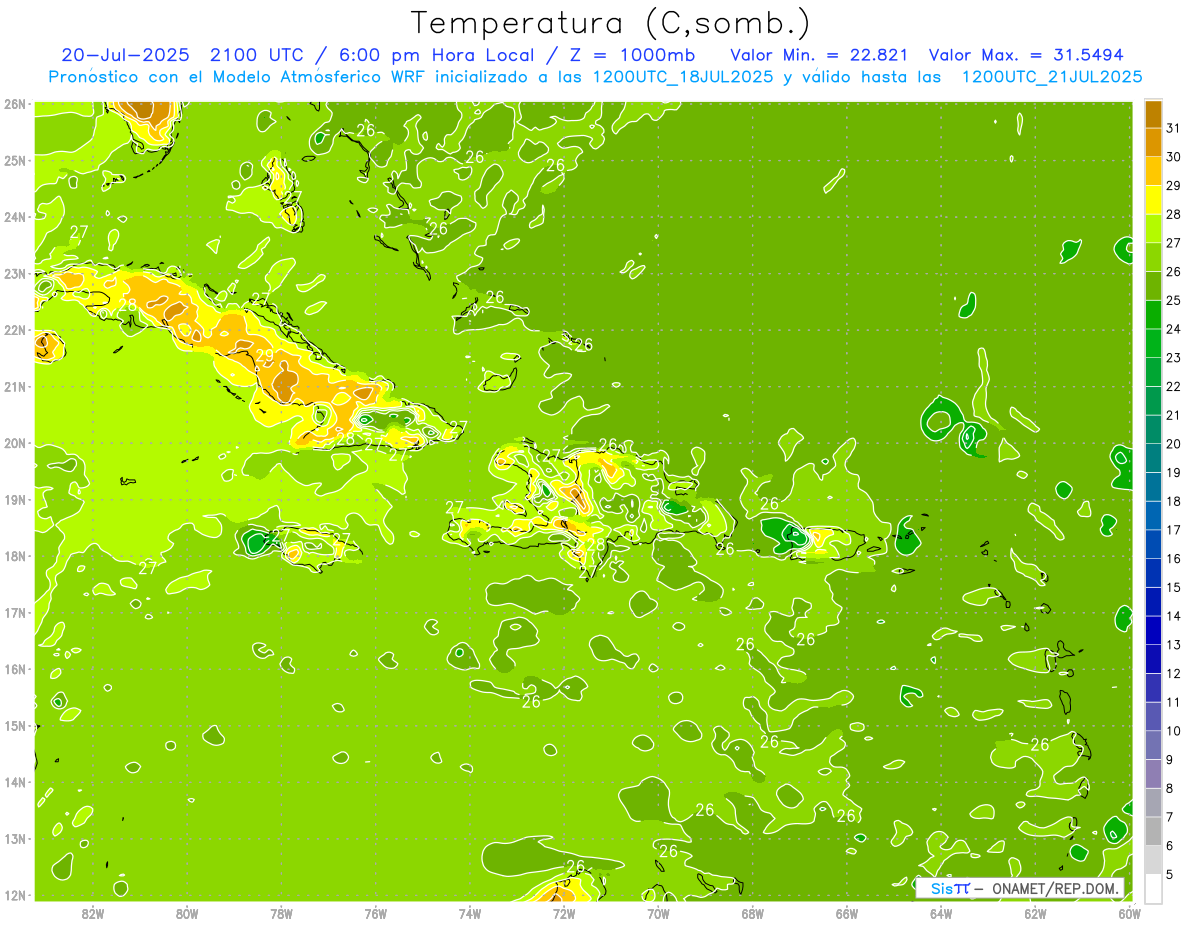The image size is (1200, 927).
Task: Click the brown swatch above 31 on colorbar
Action: pyautogui.click(x=1153, y=115)
